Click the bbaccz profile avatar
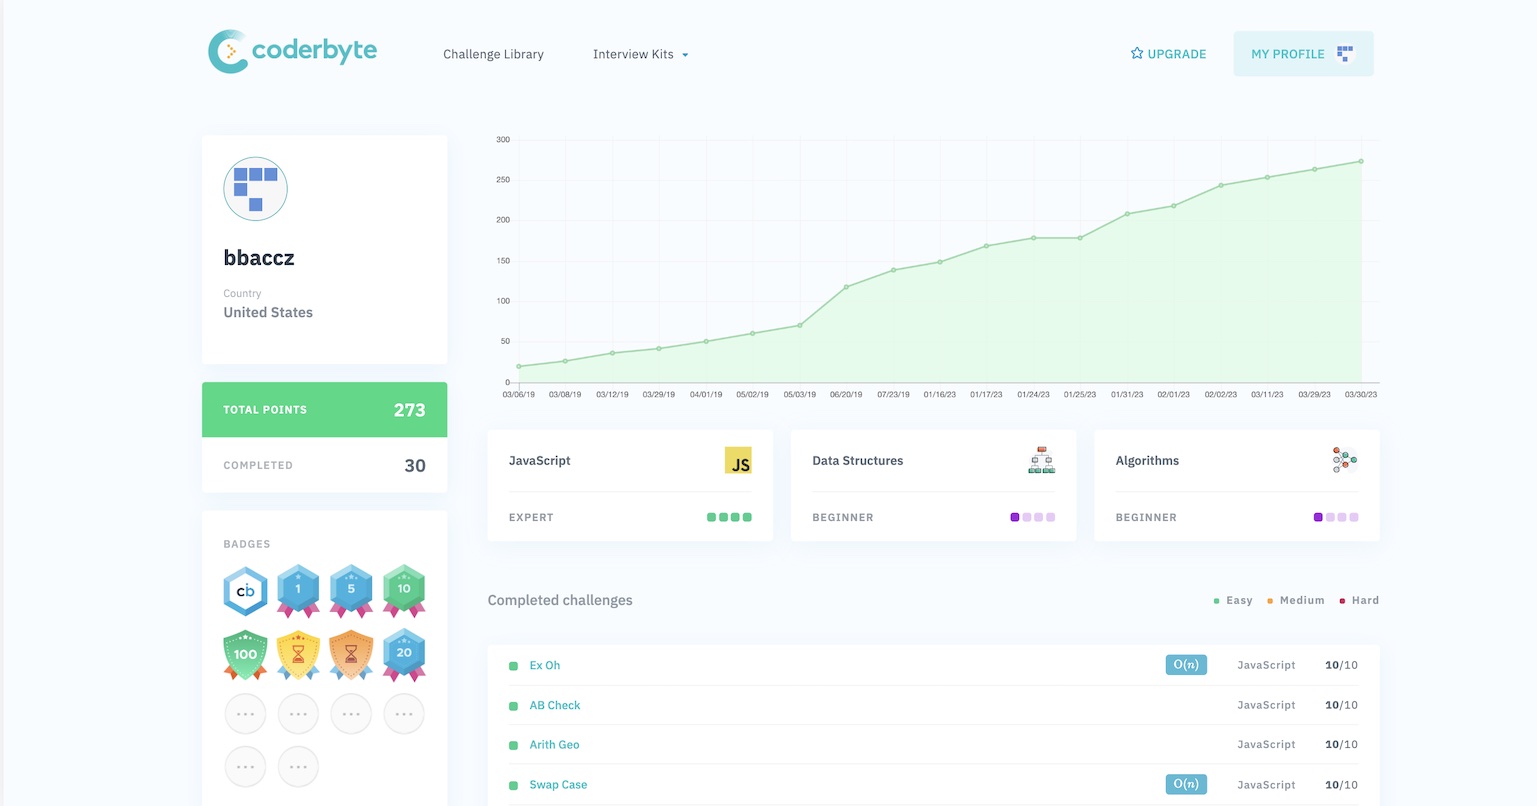The image size is (1537, 806). (255, 189)
